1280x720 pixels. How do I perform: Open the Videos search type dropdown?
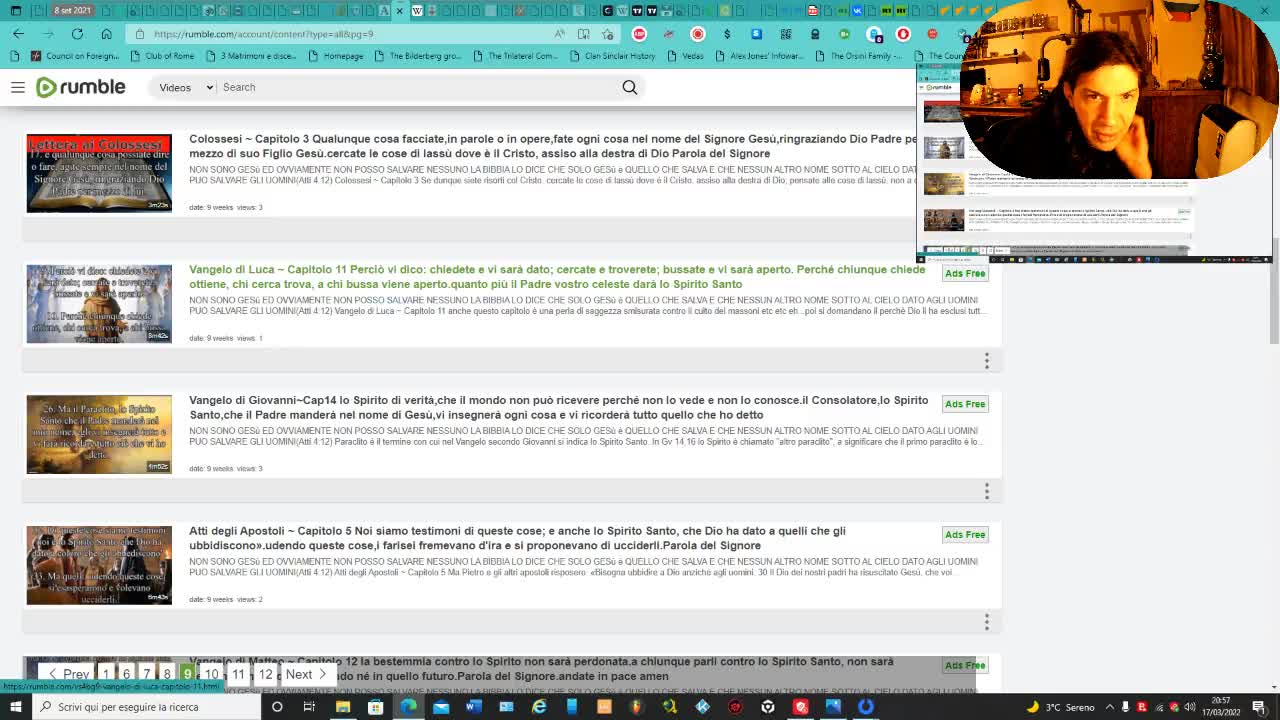click(x=186, y=87)
